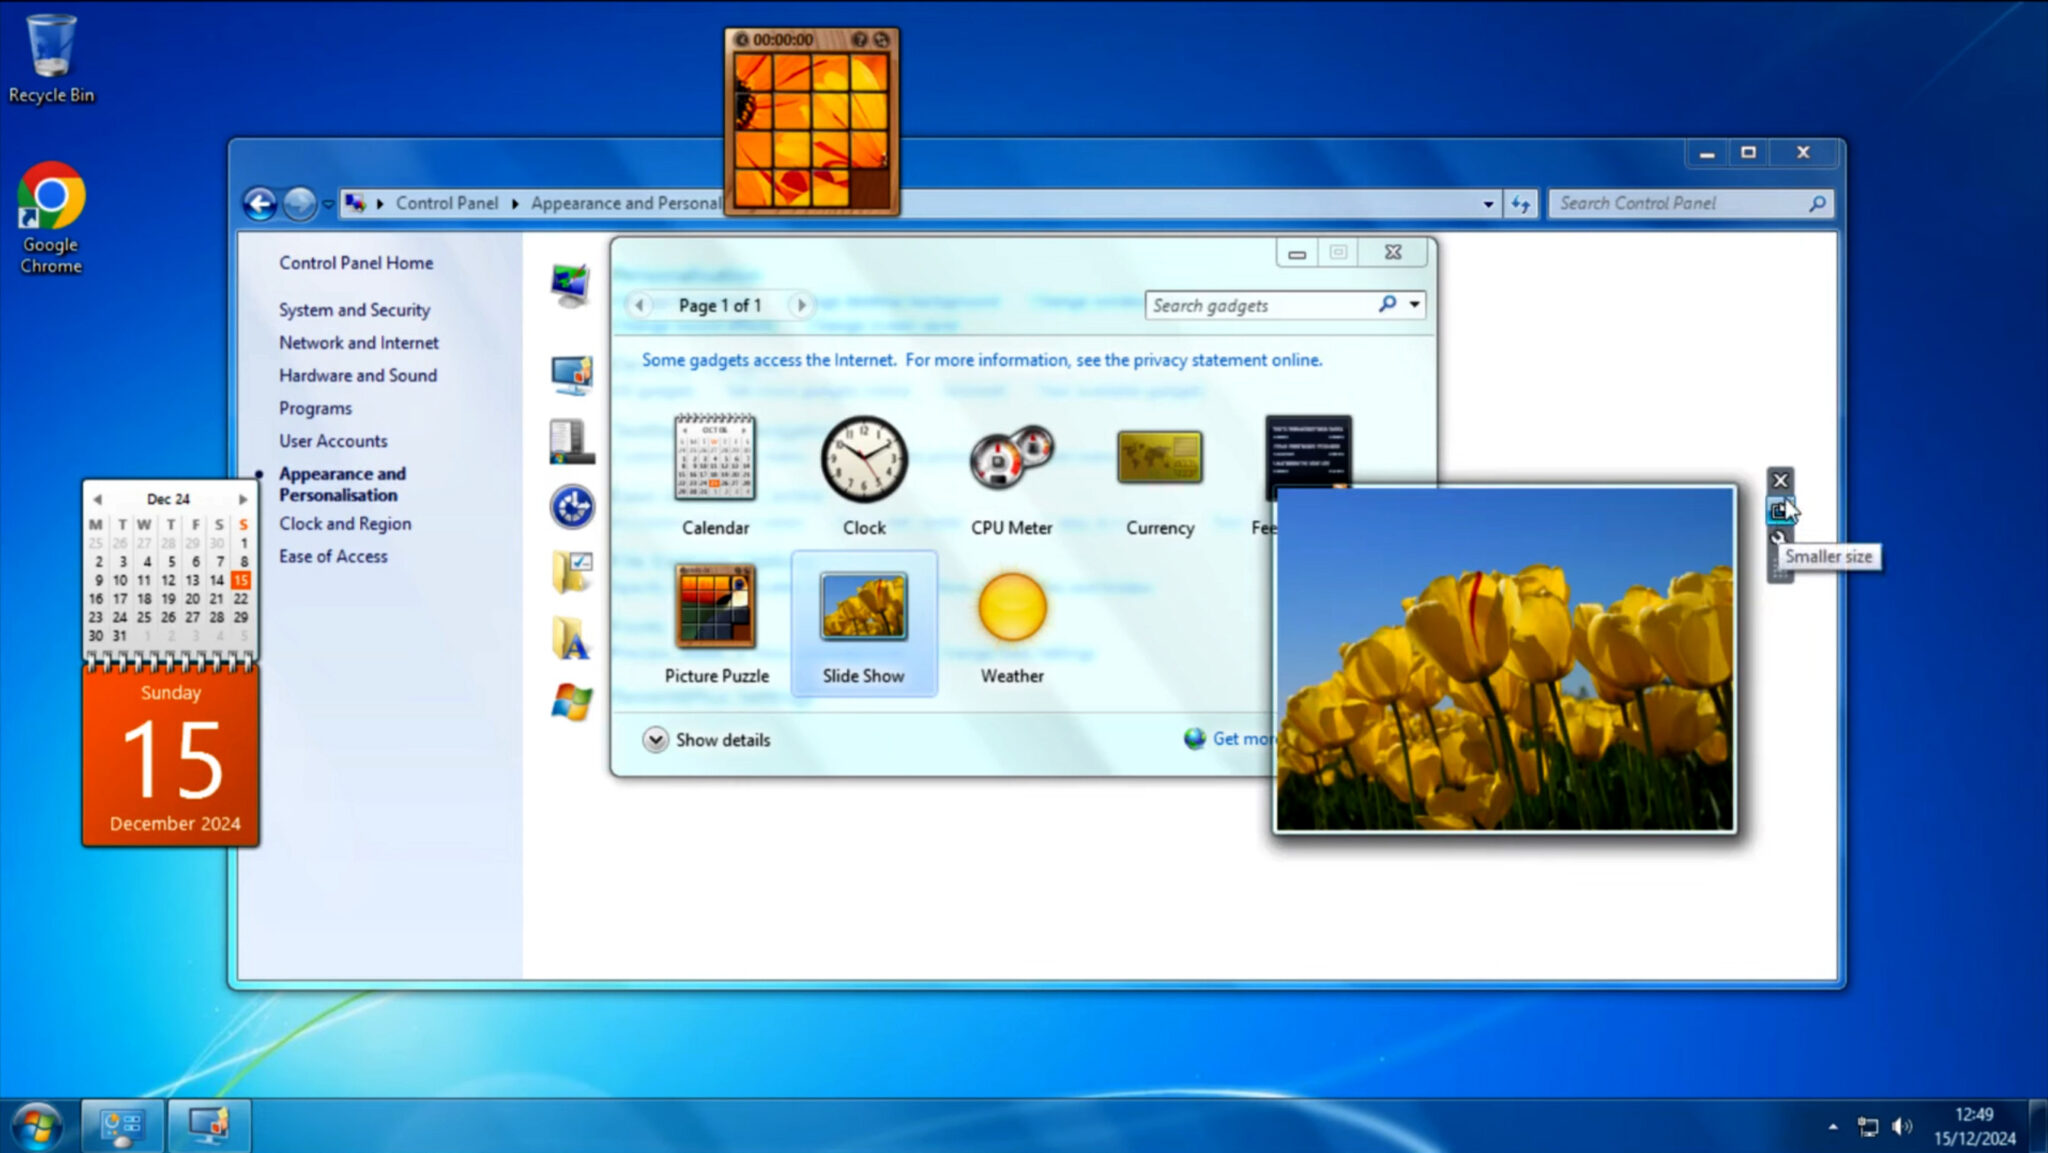The height and width of the screenshot is (1153, 2048).
Task: Select the Picture Puzzle gadget
Action: click(x=715, y=617)
